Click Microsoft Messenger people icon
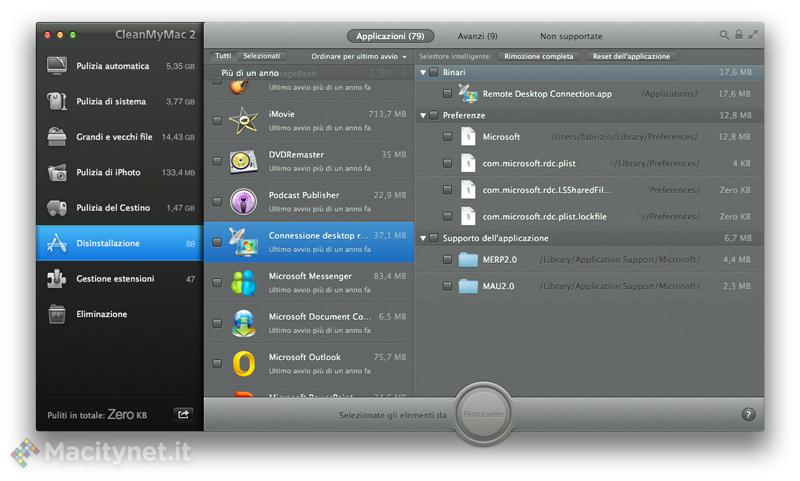The width and height of the screenshot is (800, 481). (x=243, y=283)
